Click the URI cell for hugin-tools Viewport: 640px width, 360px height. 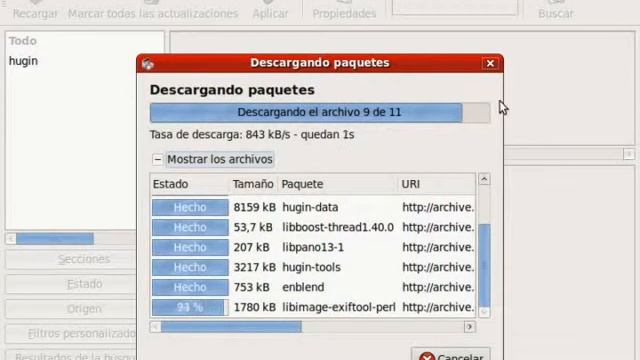(438, 267)
